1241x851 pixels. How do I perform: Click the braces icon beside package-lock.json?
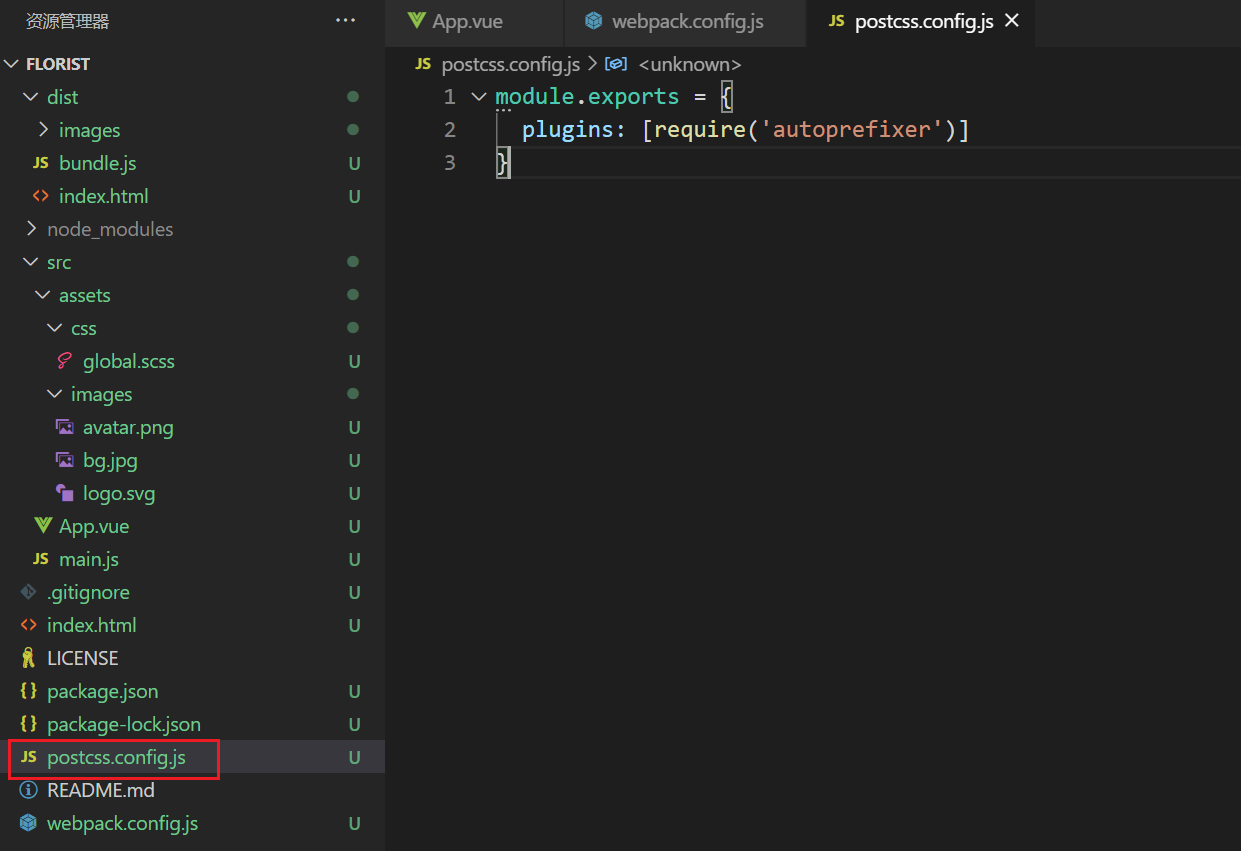[29, 724]
